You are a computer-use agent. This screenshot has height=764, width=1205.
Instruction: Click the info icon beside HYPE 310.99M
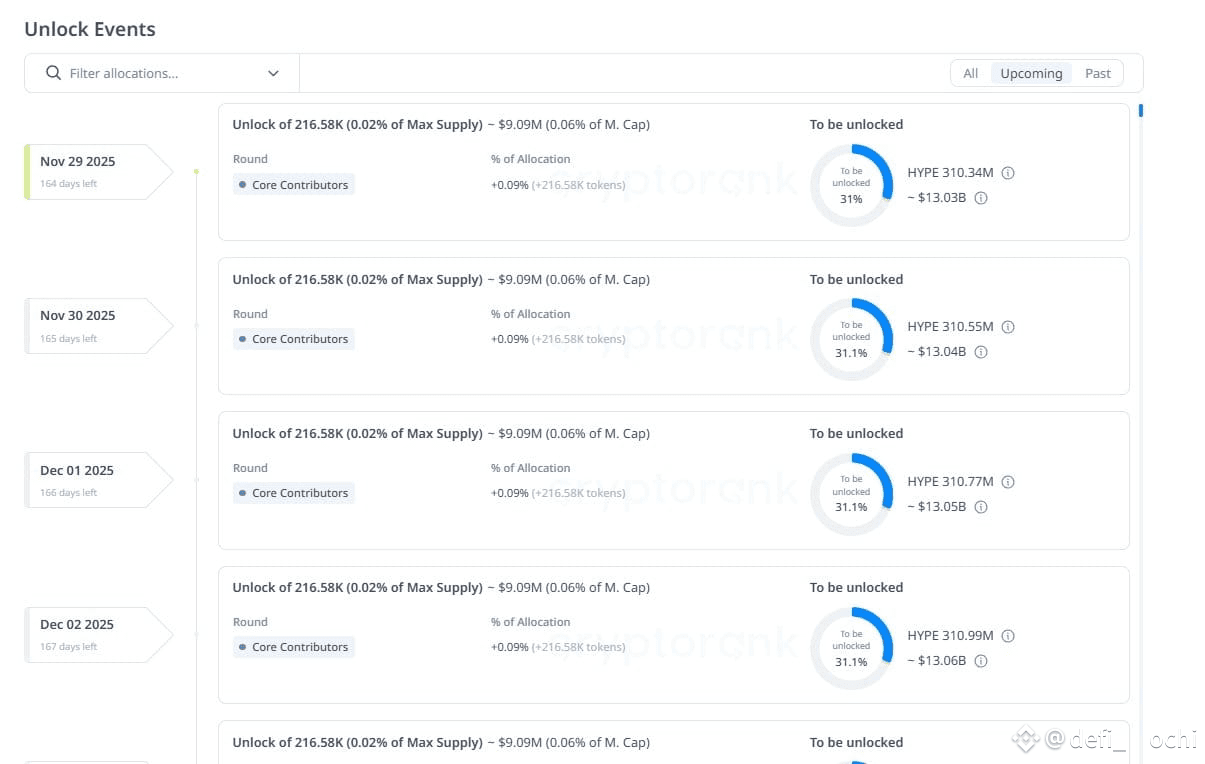(x=1008, y=636)
